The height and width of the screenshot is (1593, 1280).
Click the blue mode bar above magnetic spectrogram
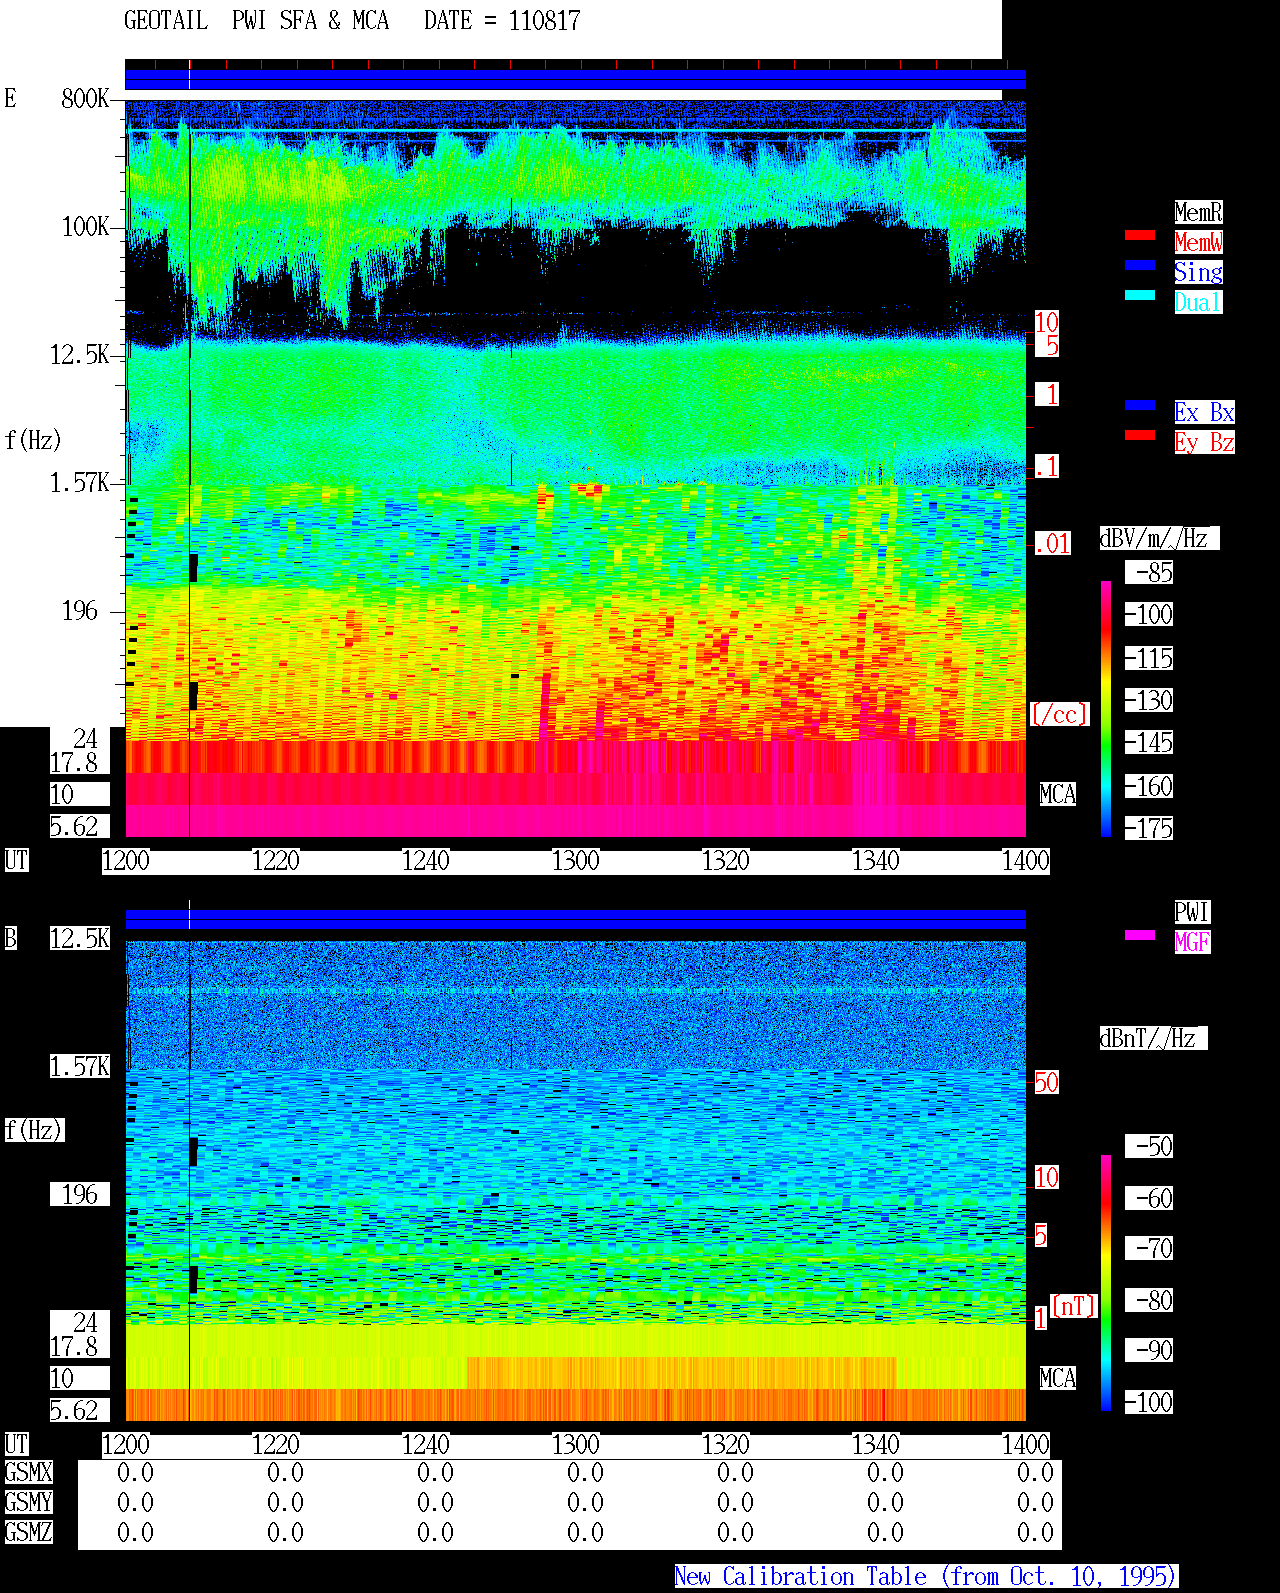pyautogui.click(x=575, y=920)
